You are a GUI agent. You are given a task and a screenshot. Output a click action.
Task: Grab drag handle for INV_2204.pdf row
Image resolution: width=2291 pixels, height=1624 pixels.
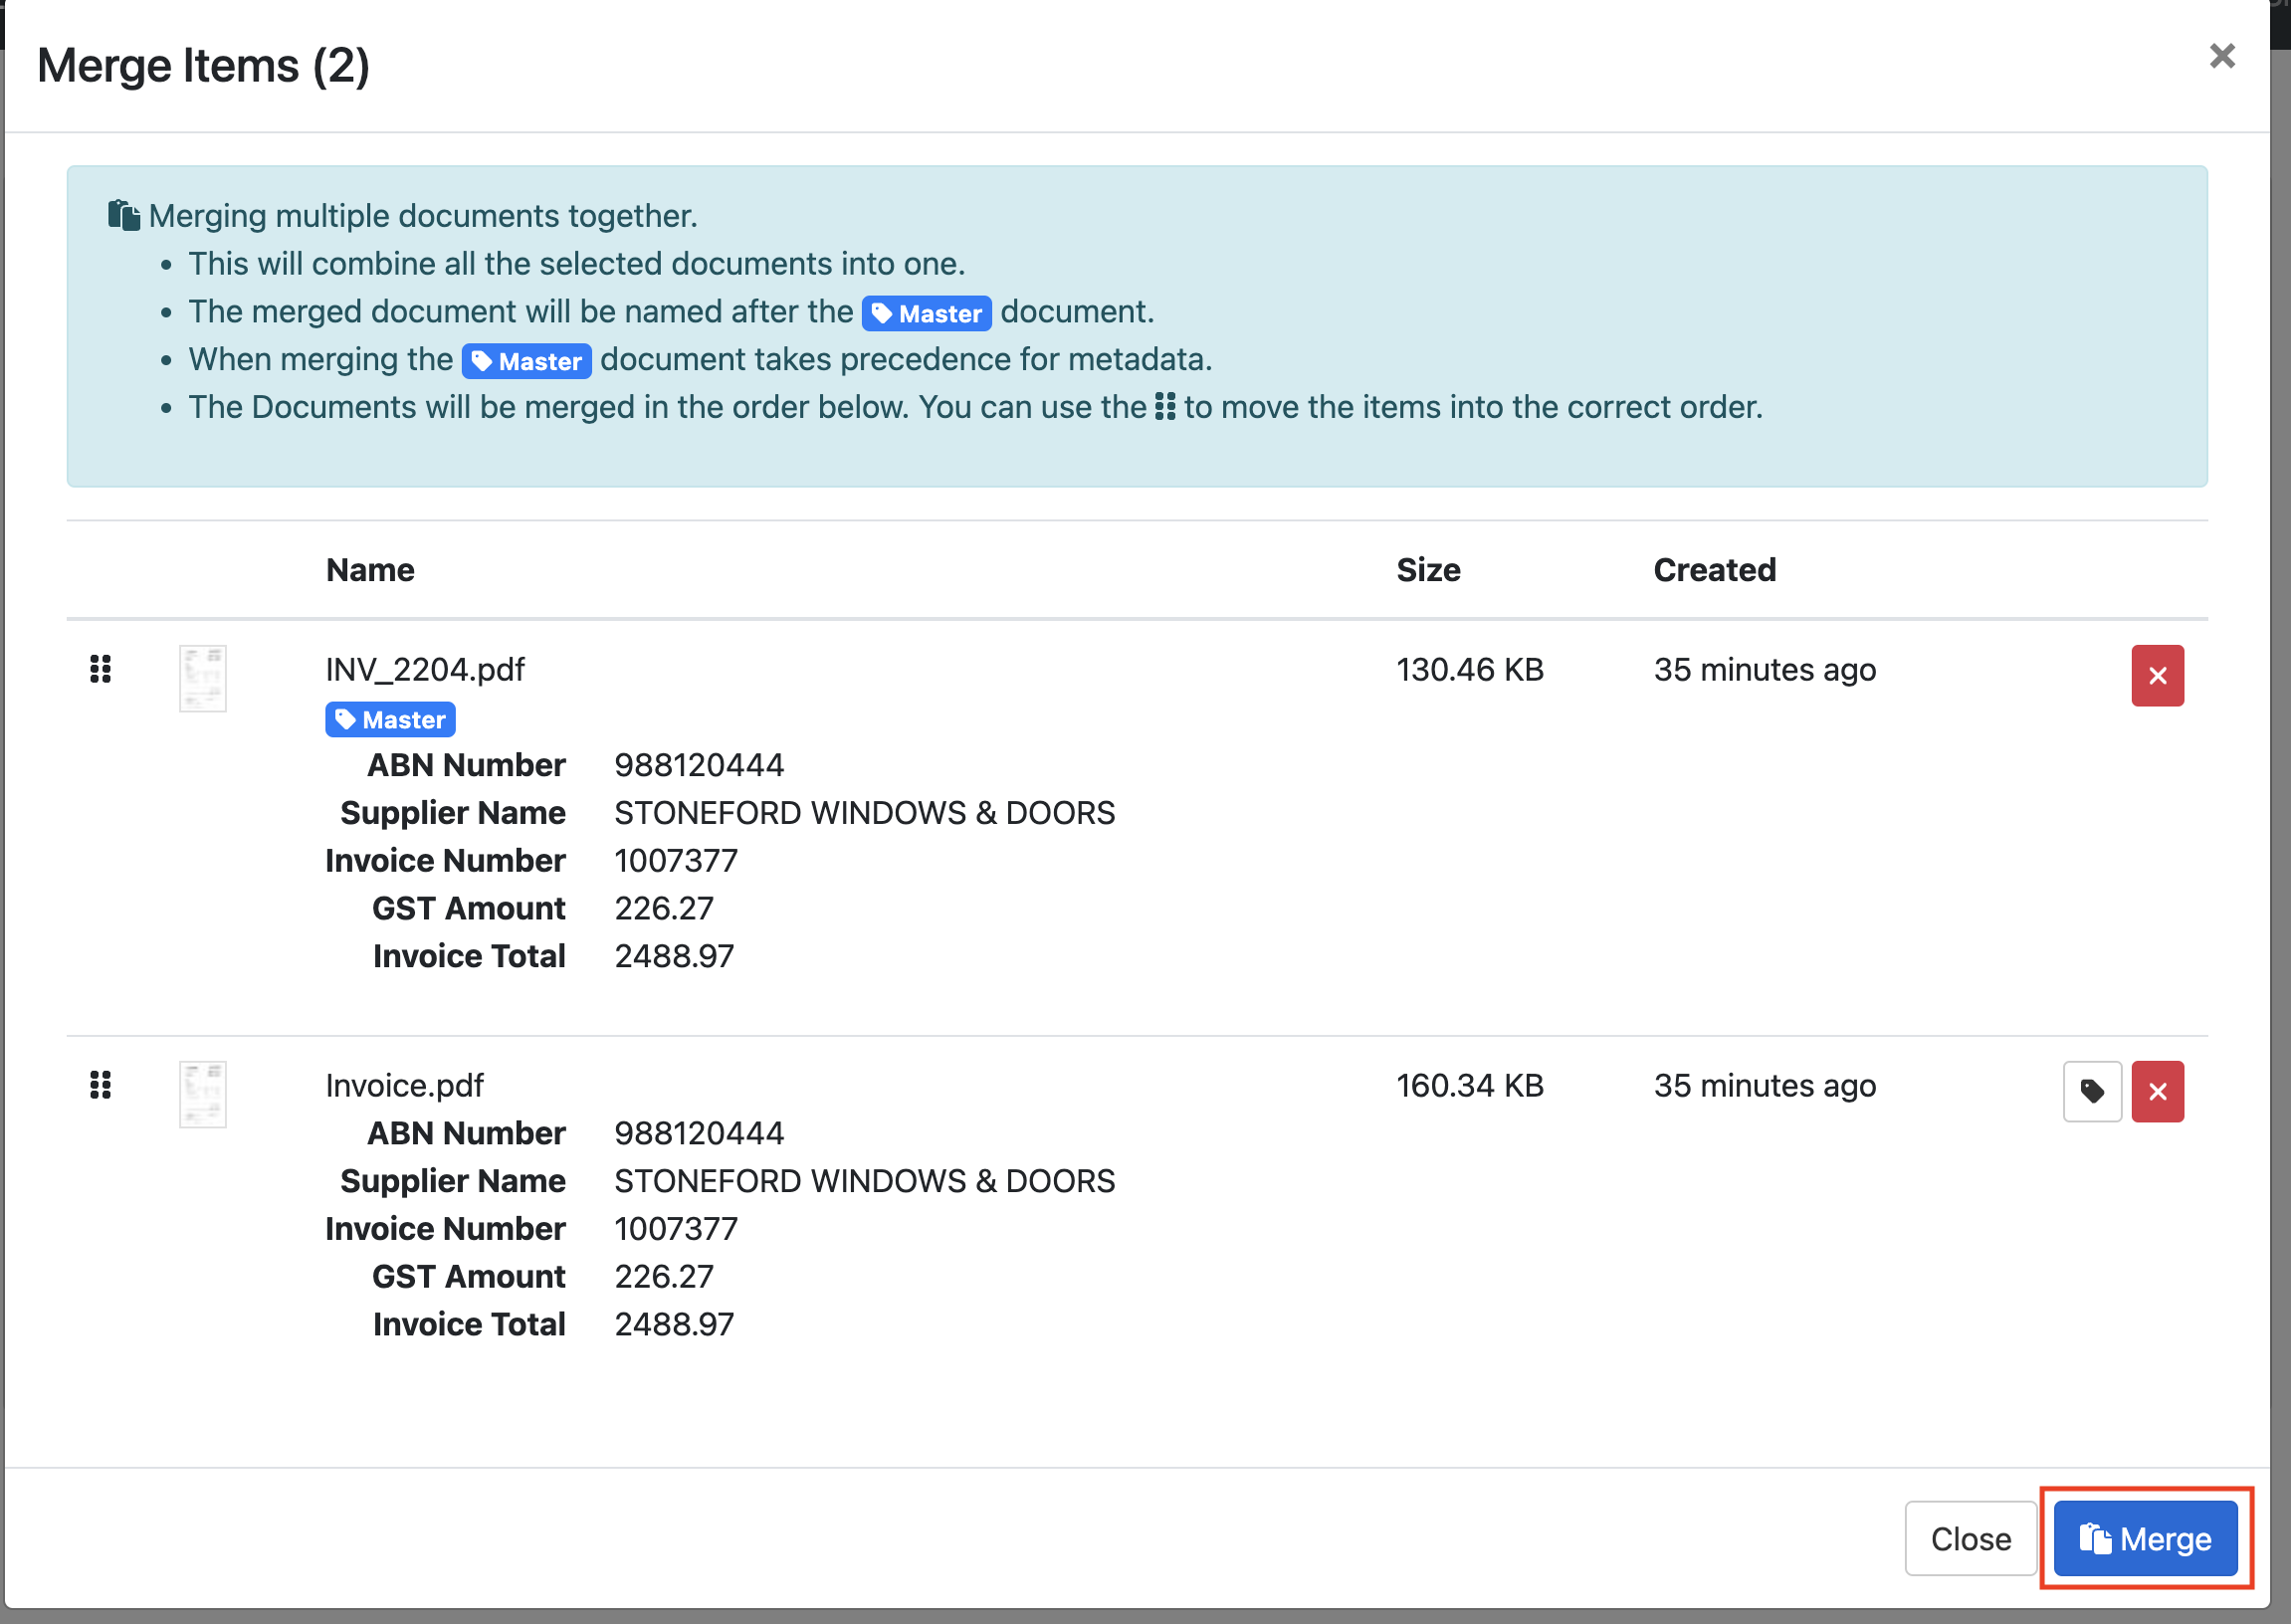[100, 669]
